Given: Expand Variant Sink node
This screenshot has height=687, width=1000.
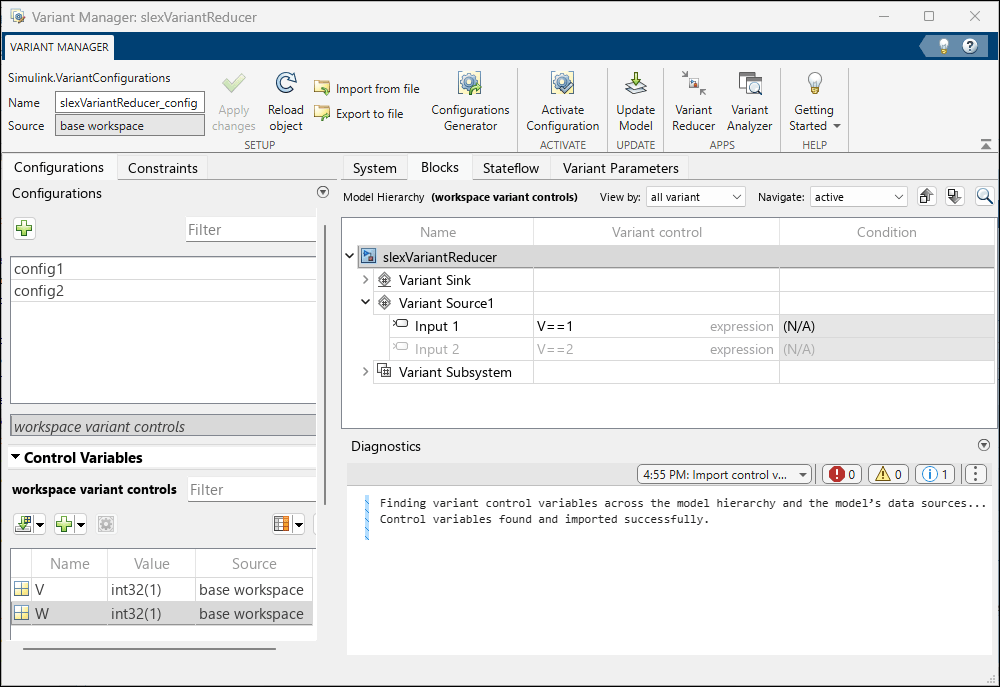Looking at the screenshot, I should (x=365, y=279).
